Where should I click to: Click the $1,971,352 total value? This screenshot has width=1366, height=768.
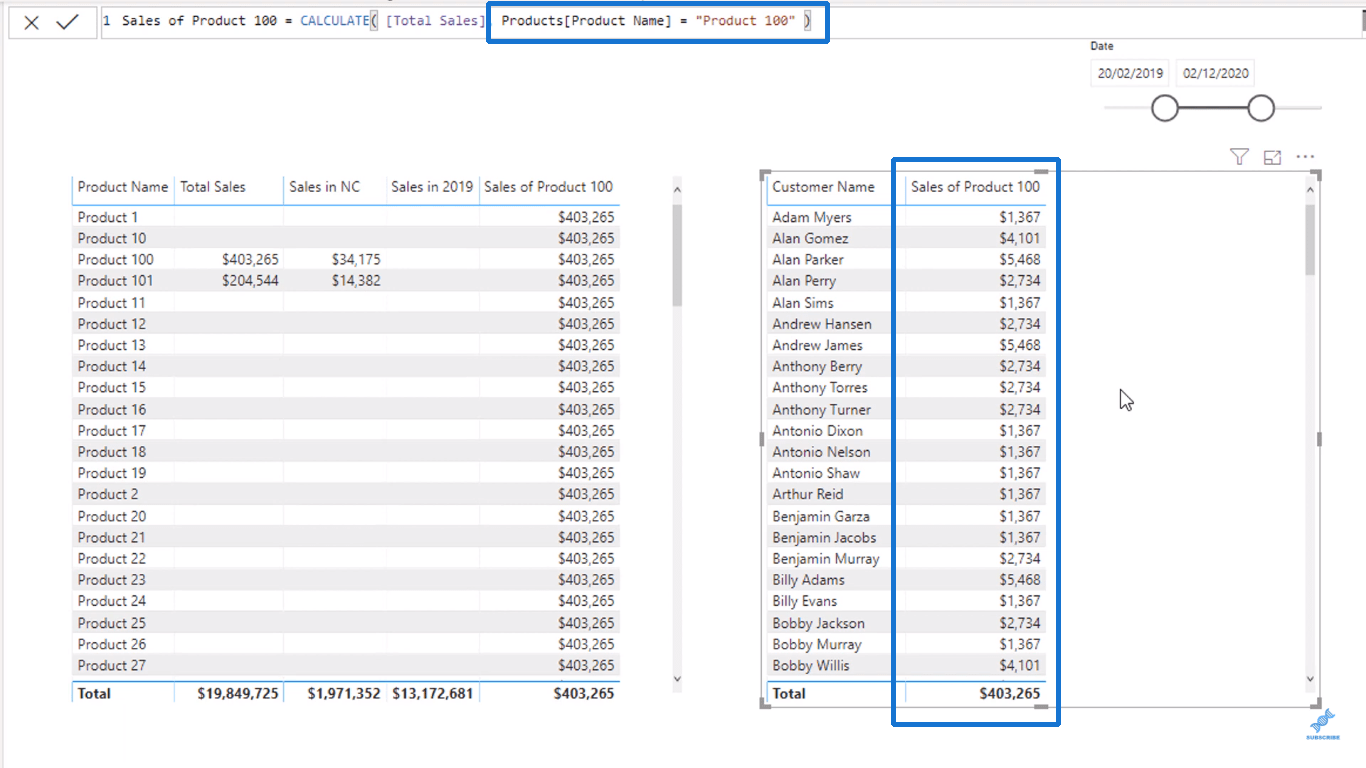click(344, 693)
